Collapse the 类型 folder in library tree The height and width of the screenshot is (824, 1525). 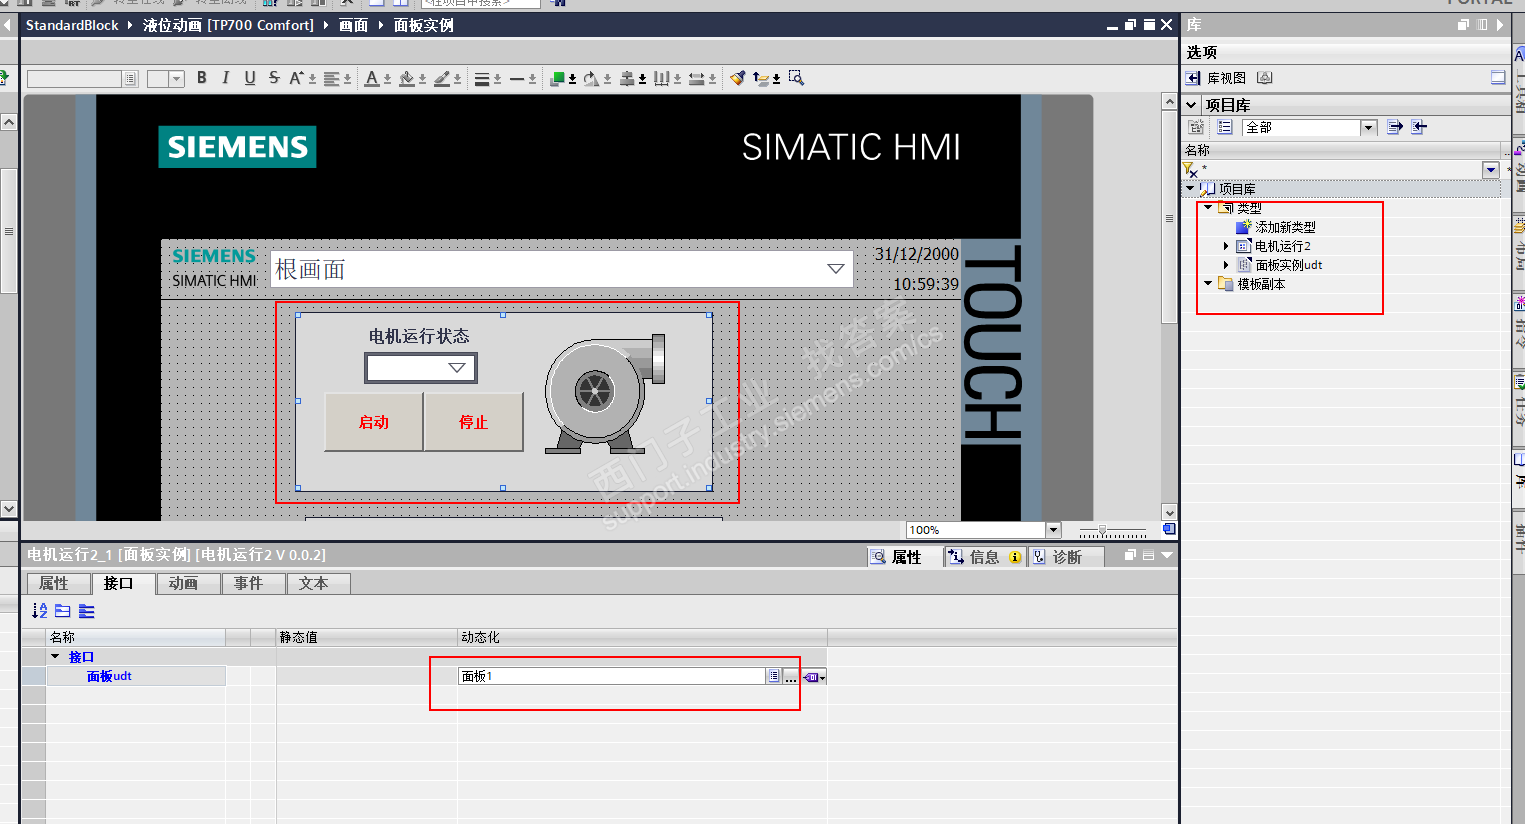click(x=1208, y=208)
